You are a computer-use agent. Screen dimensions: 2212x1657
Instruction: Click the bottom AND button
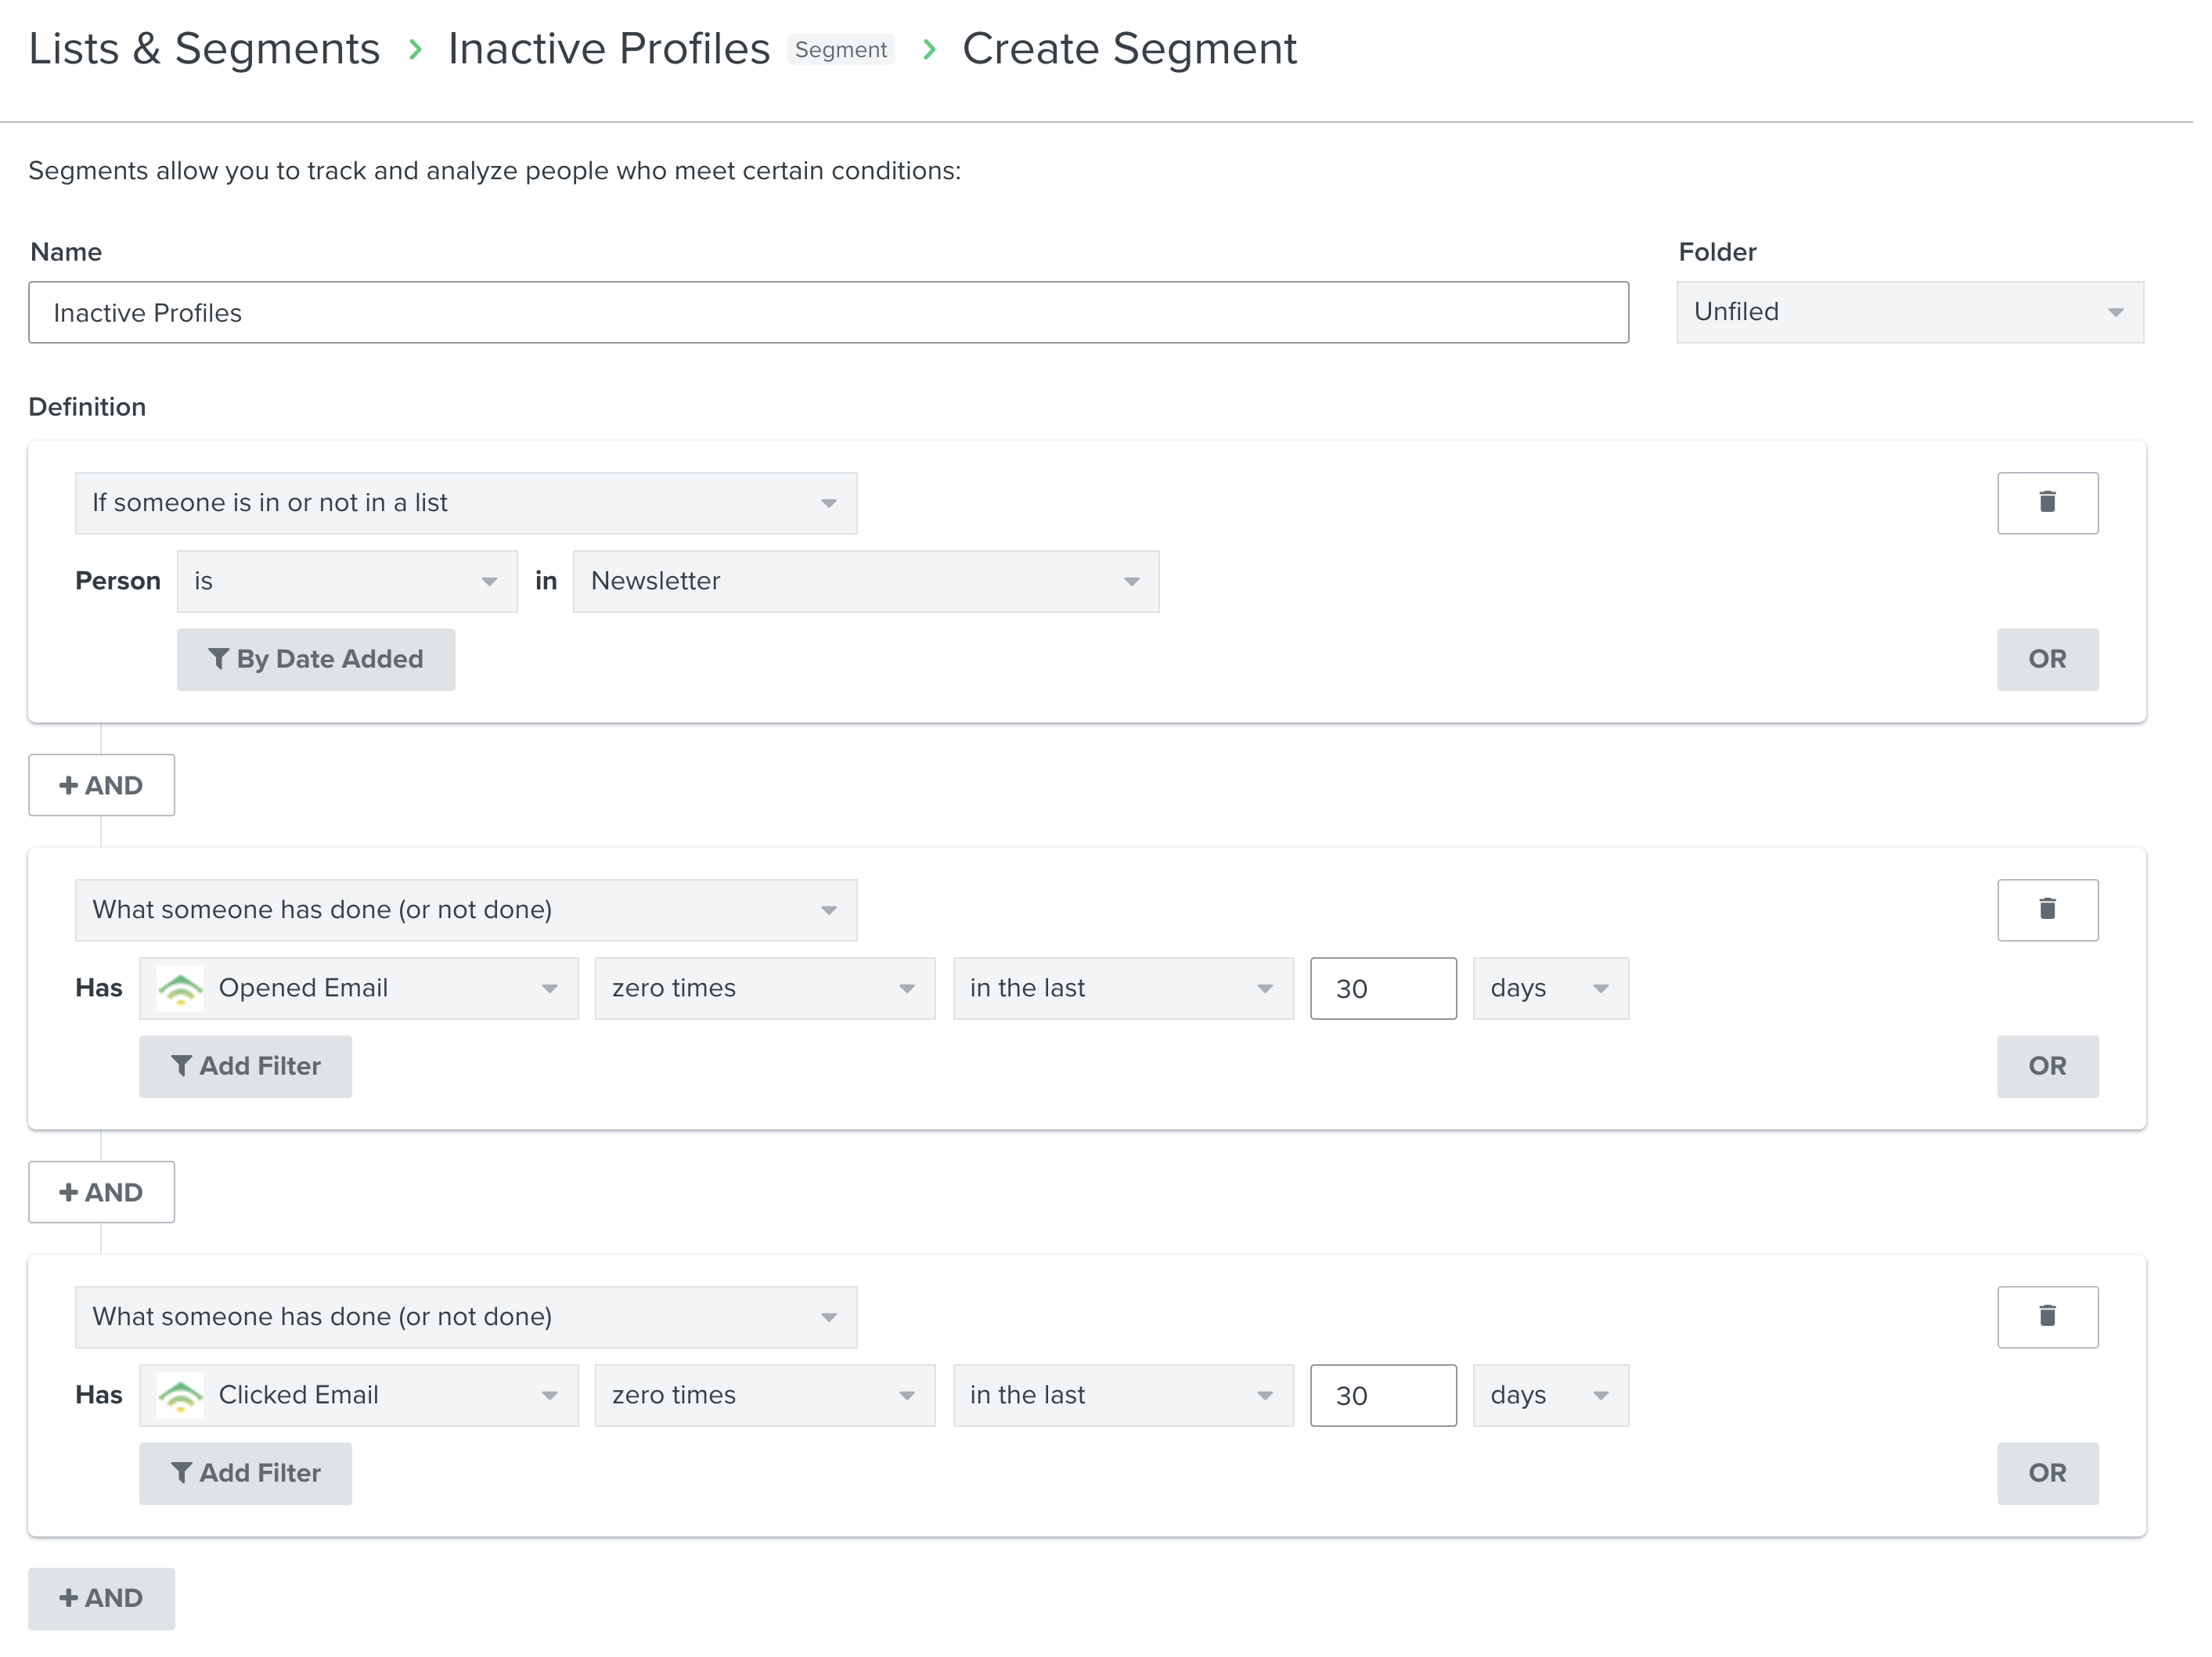click(x=101, y=1598)
